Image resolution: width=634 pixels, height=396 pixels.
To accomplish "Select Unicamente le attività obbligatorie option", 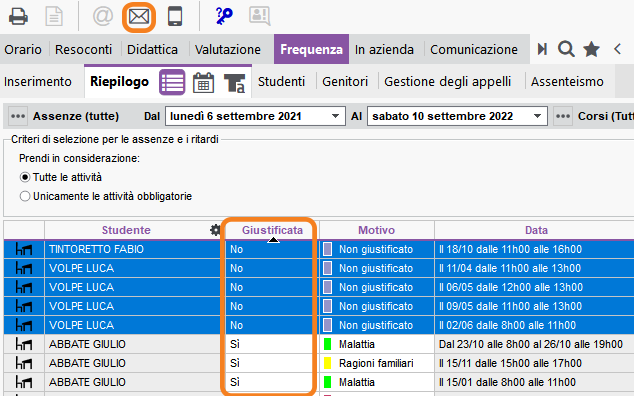I will click(25, 196).
